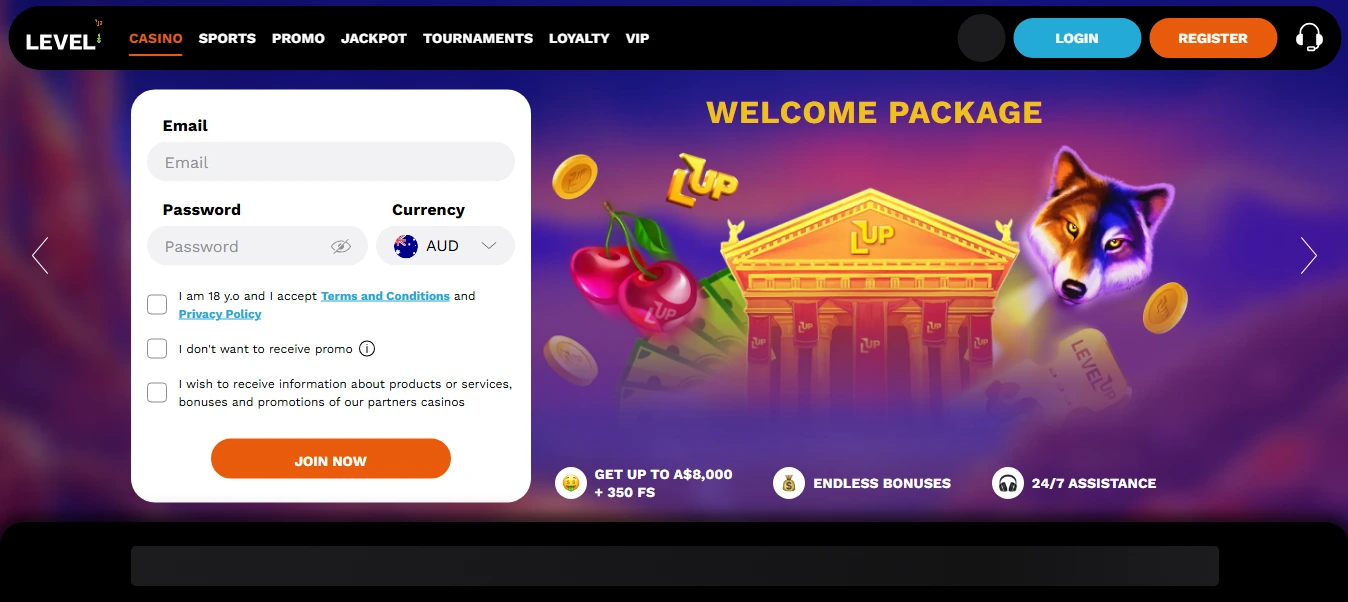
Task: Click the money-face bonus icon
Action: [571, 483]
